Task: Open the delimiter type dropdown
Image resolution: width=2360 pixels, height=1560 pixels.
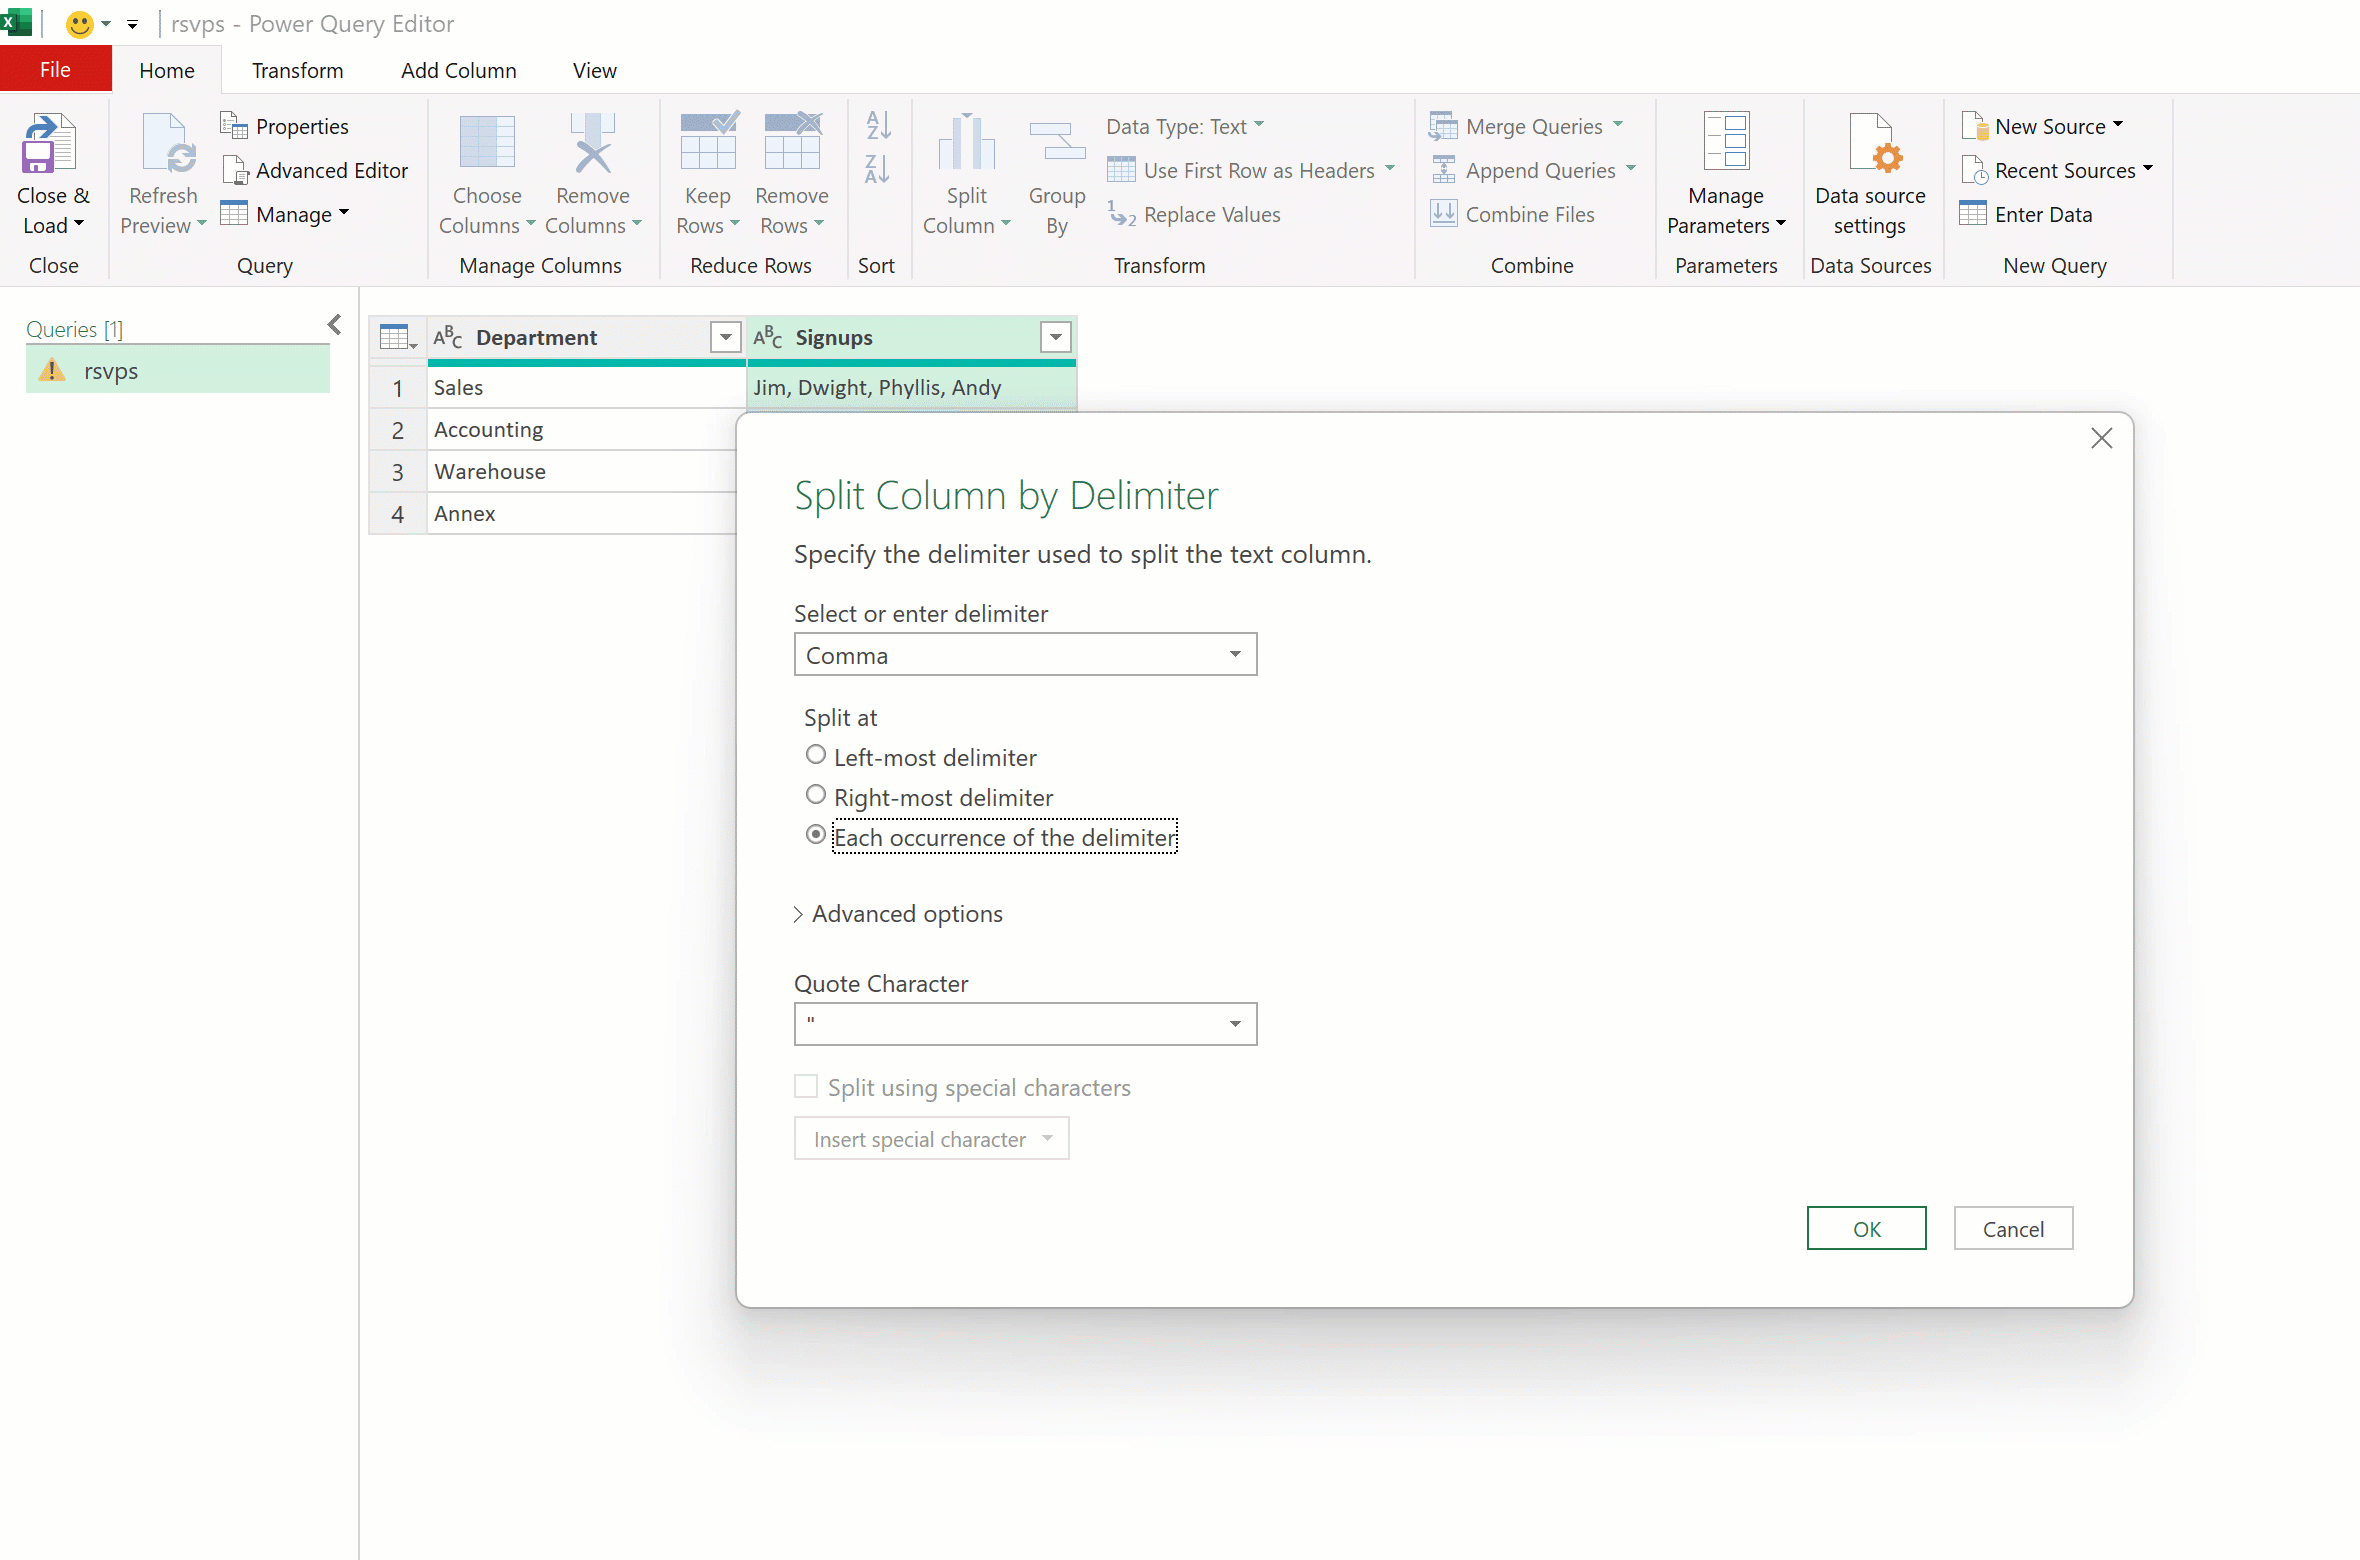Action: [x=1236, y=653]
